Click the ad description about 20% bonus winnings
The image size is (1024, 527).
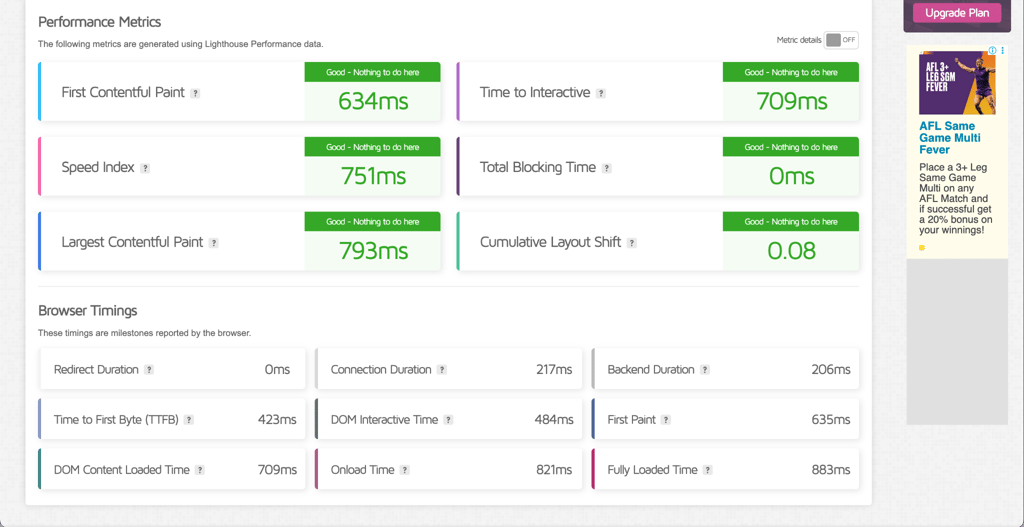point(955,199)
